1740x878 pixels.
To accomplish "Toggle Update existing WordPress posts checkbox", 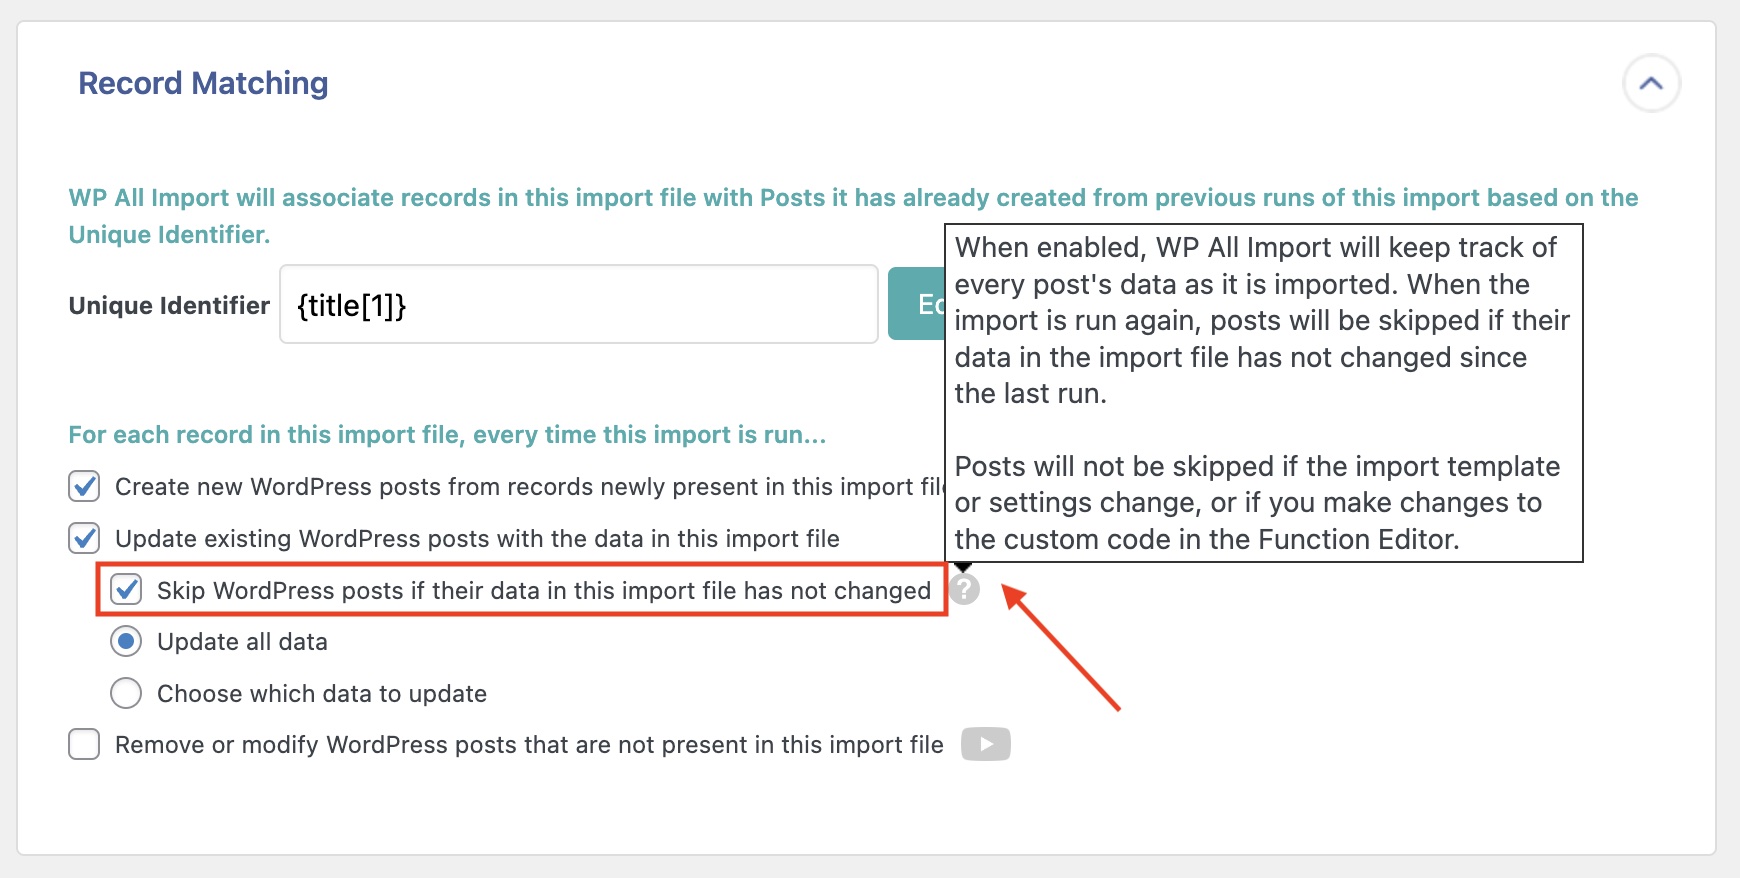I will coord(84,539).
